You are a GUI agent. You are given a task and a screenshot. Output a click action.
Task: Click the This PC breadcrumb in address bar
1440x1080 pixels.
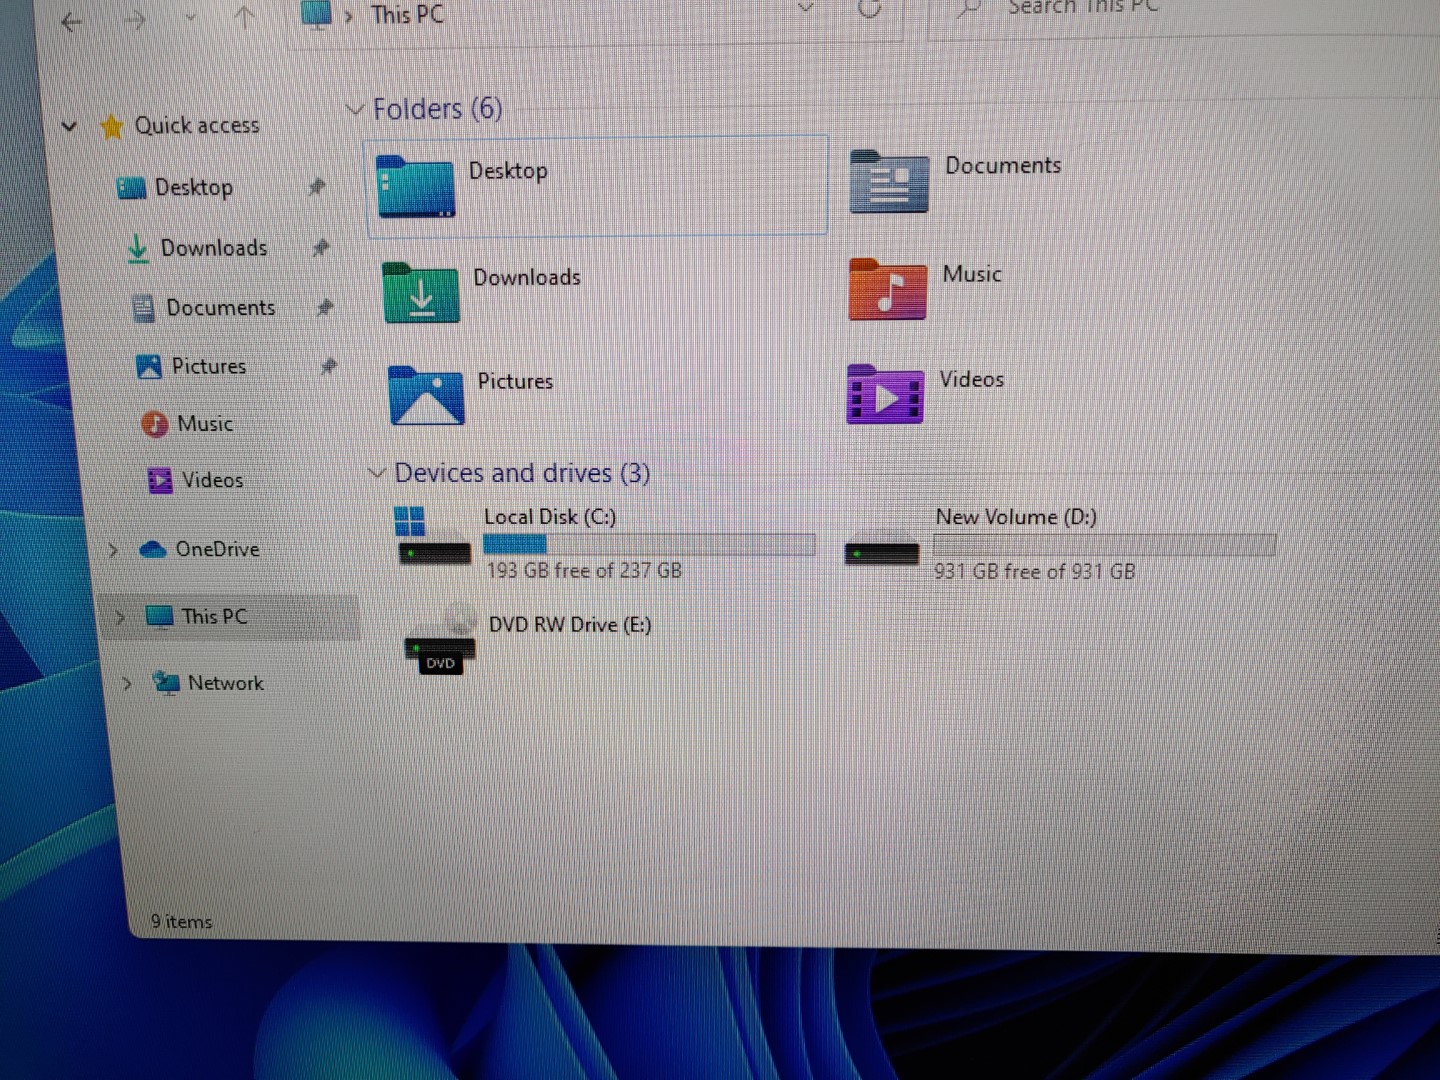click(x=407, y=15)
